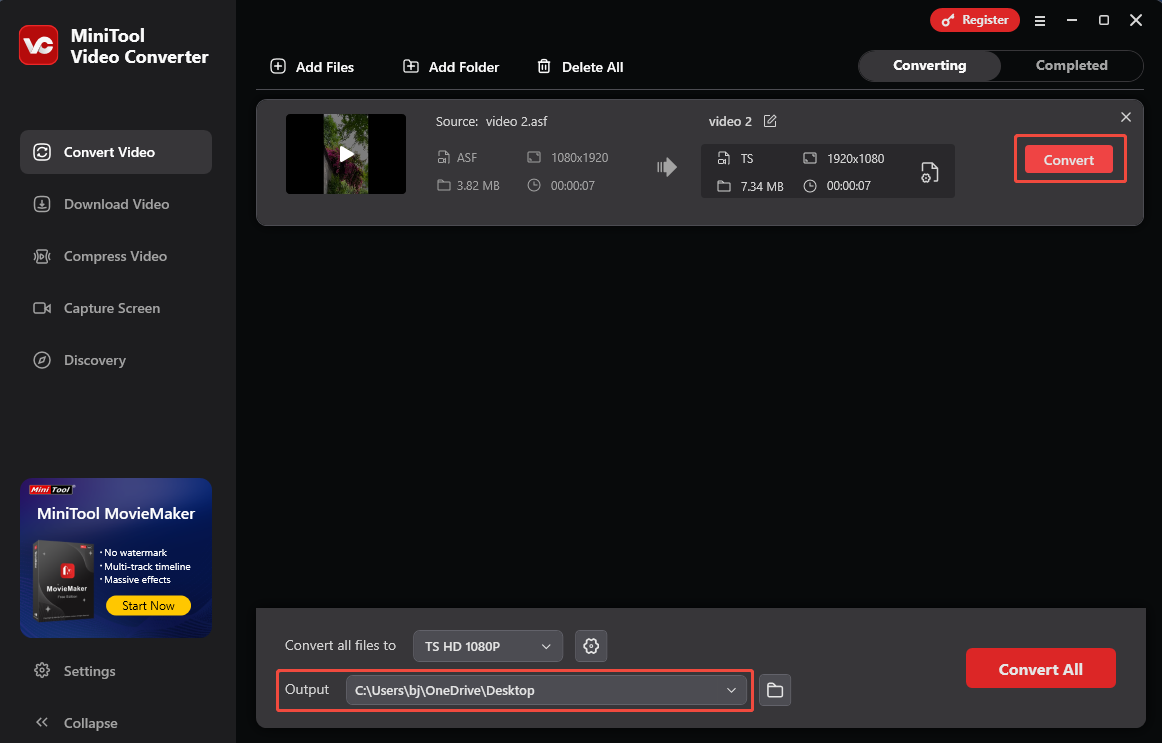Click Convert for video 2
This screenshot has width=1162, height=743.
tap(1069, 159)
